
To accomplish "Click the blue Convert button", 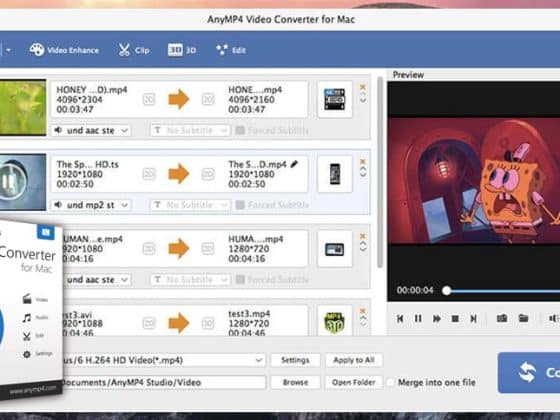I will [x=529, y=372].
